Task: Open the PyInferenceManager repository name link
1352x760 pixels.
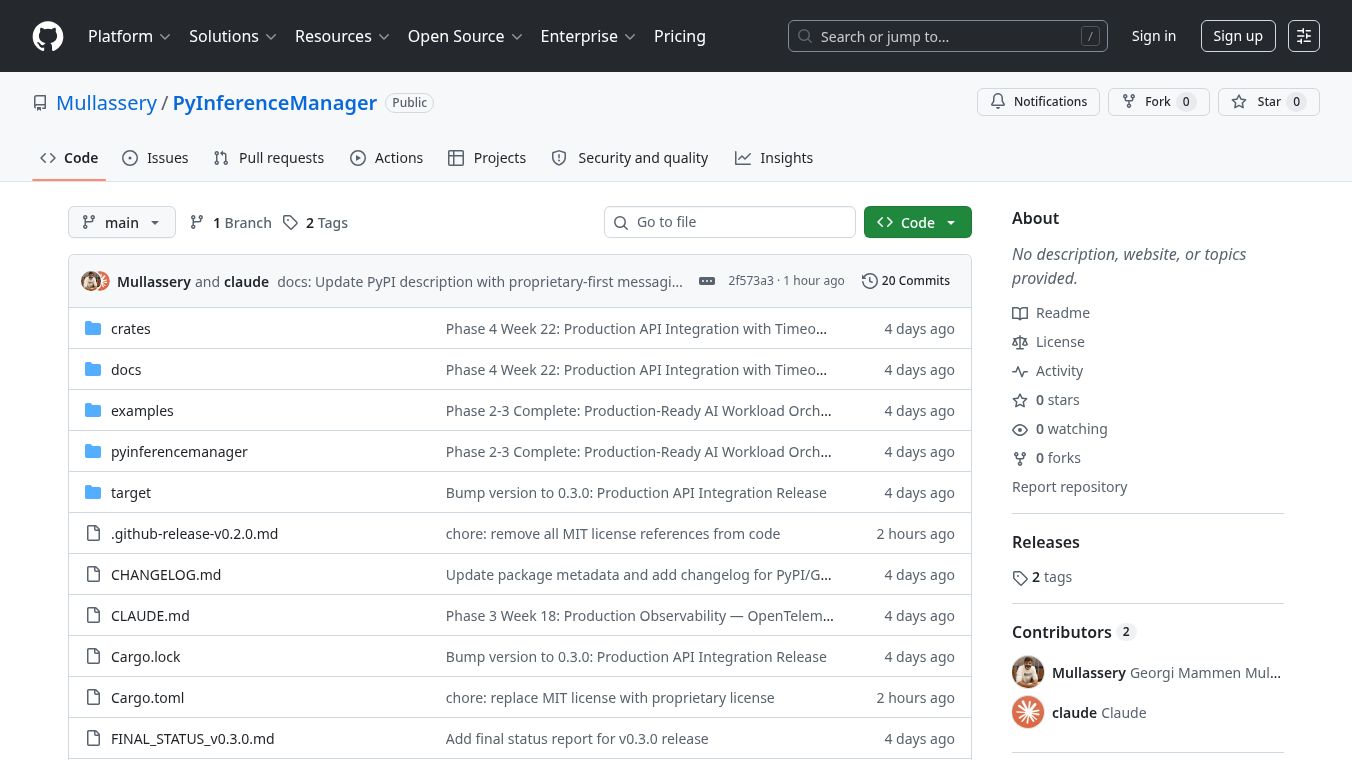Action: [x=275, y=103]
